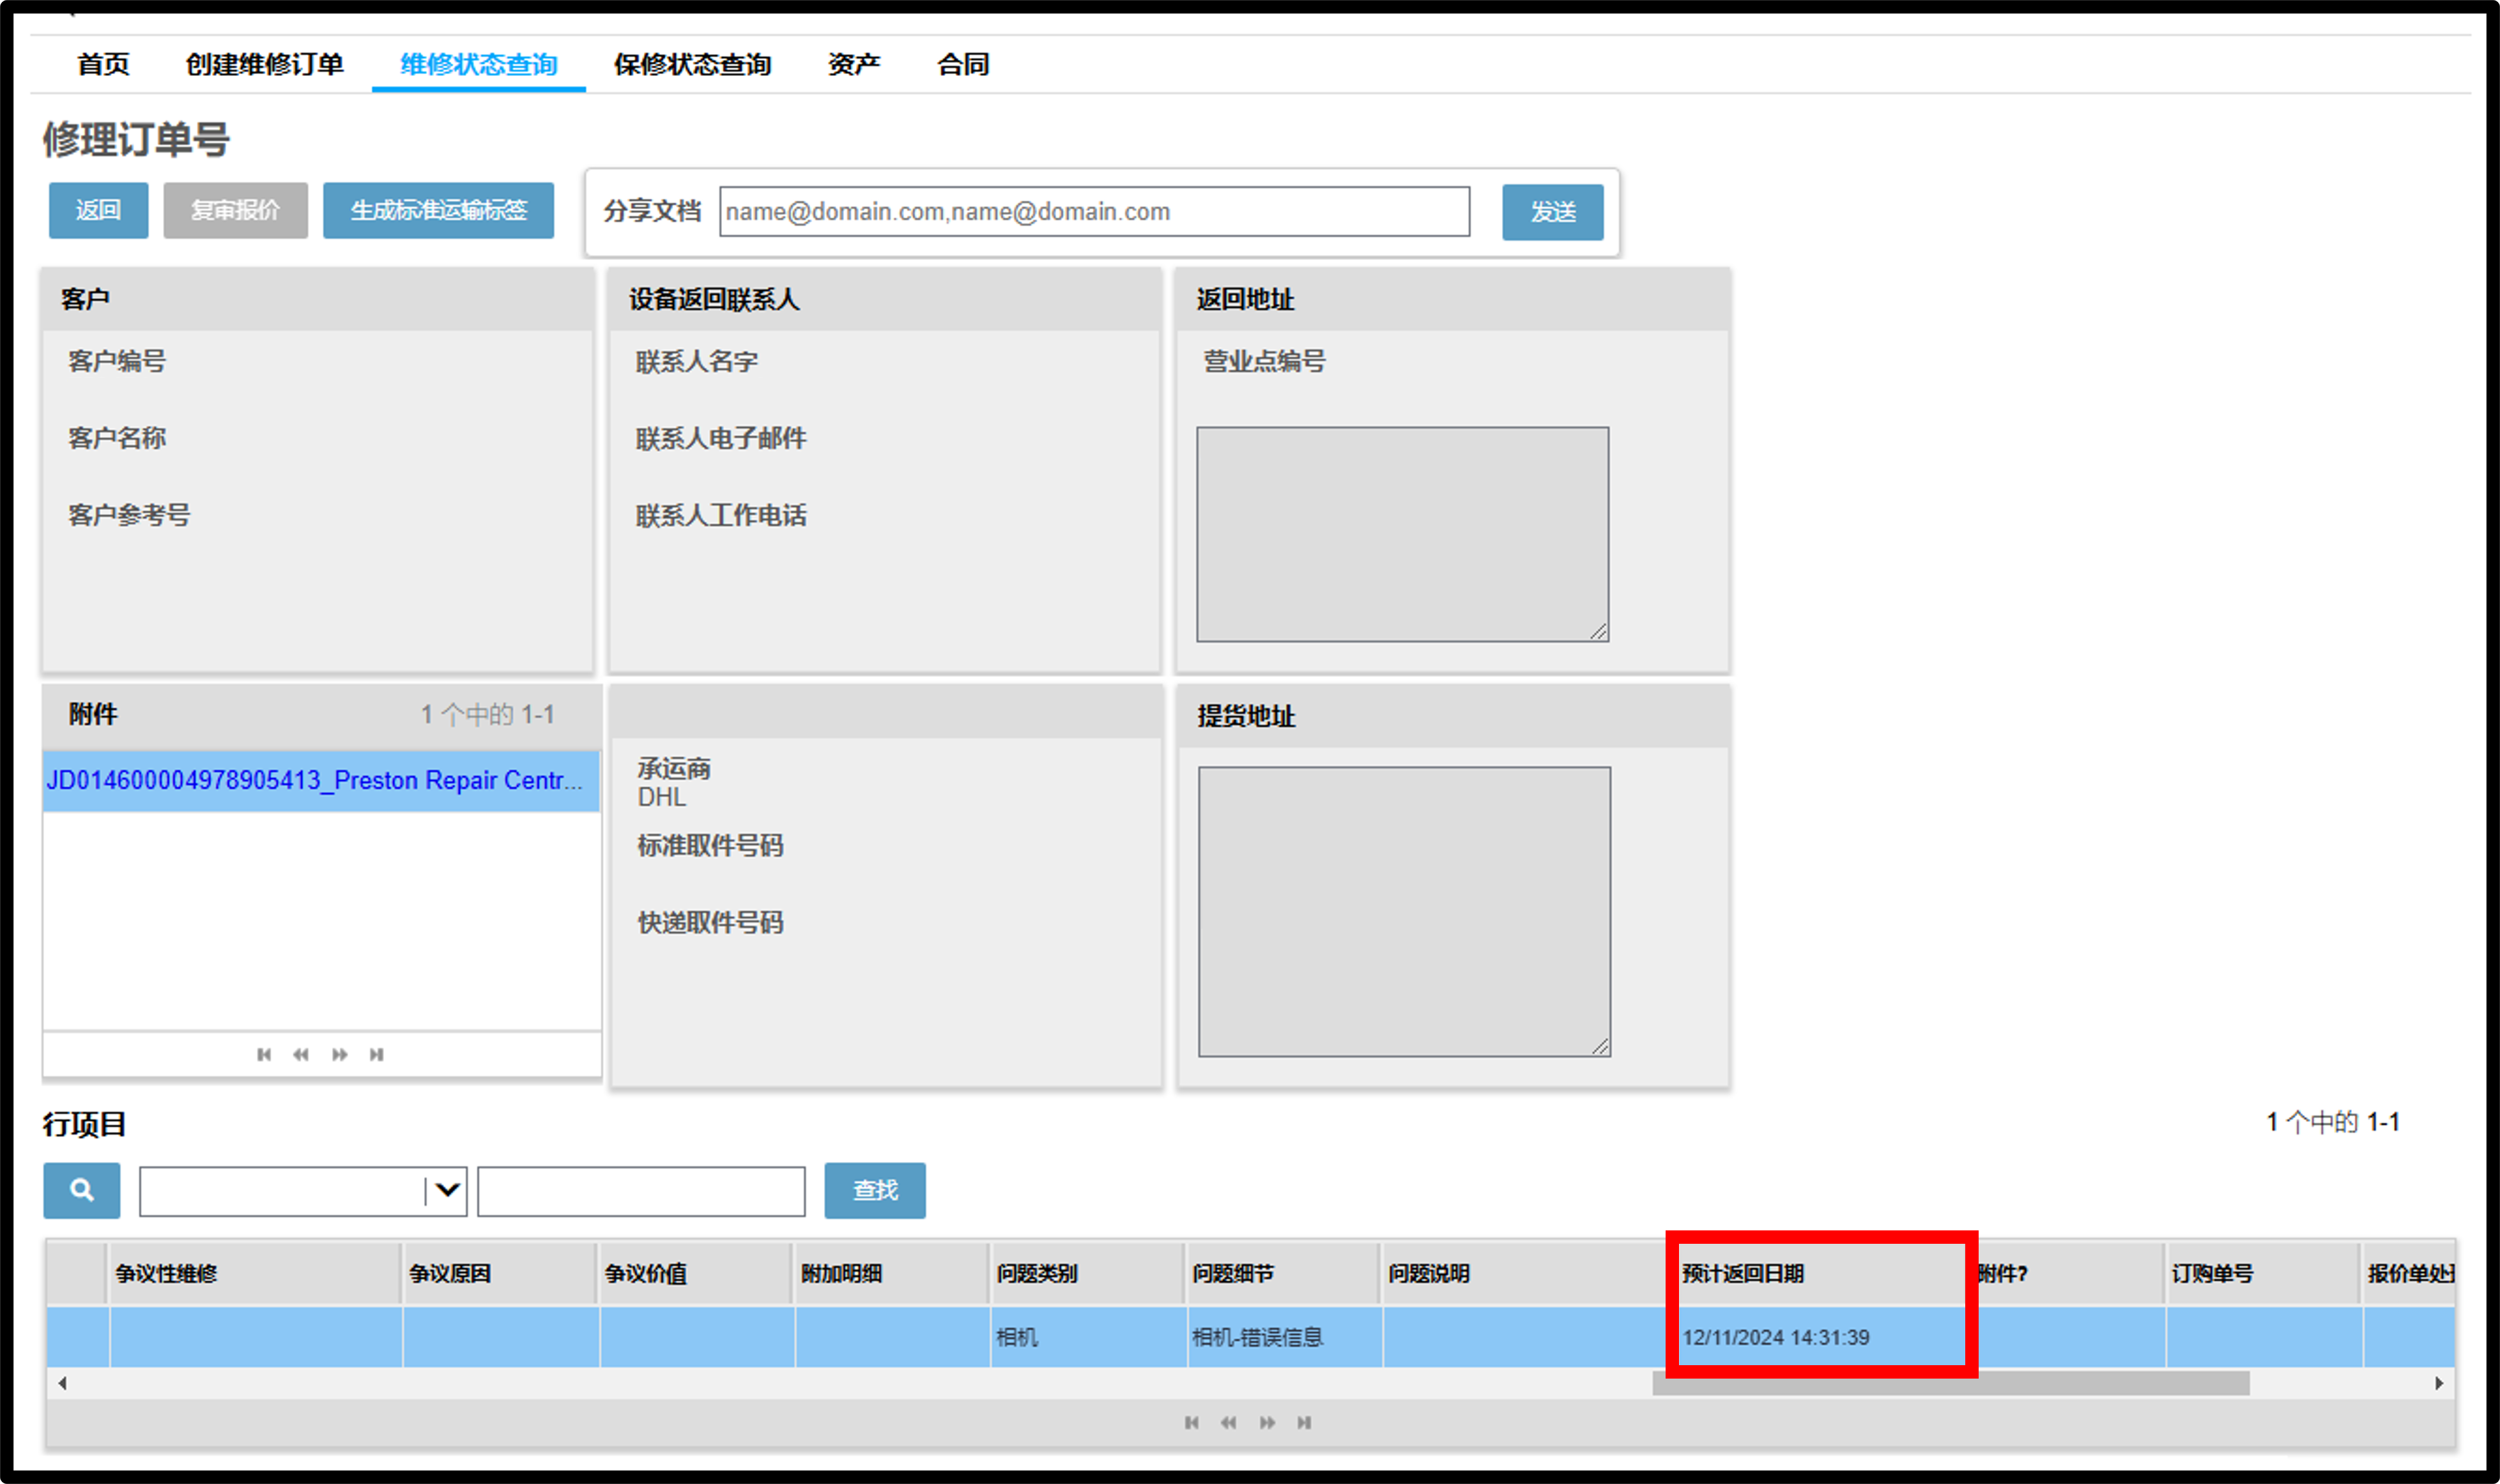Open the 首页 tab
Screen dimensions: 2500x1484
point(104,64)
